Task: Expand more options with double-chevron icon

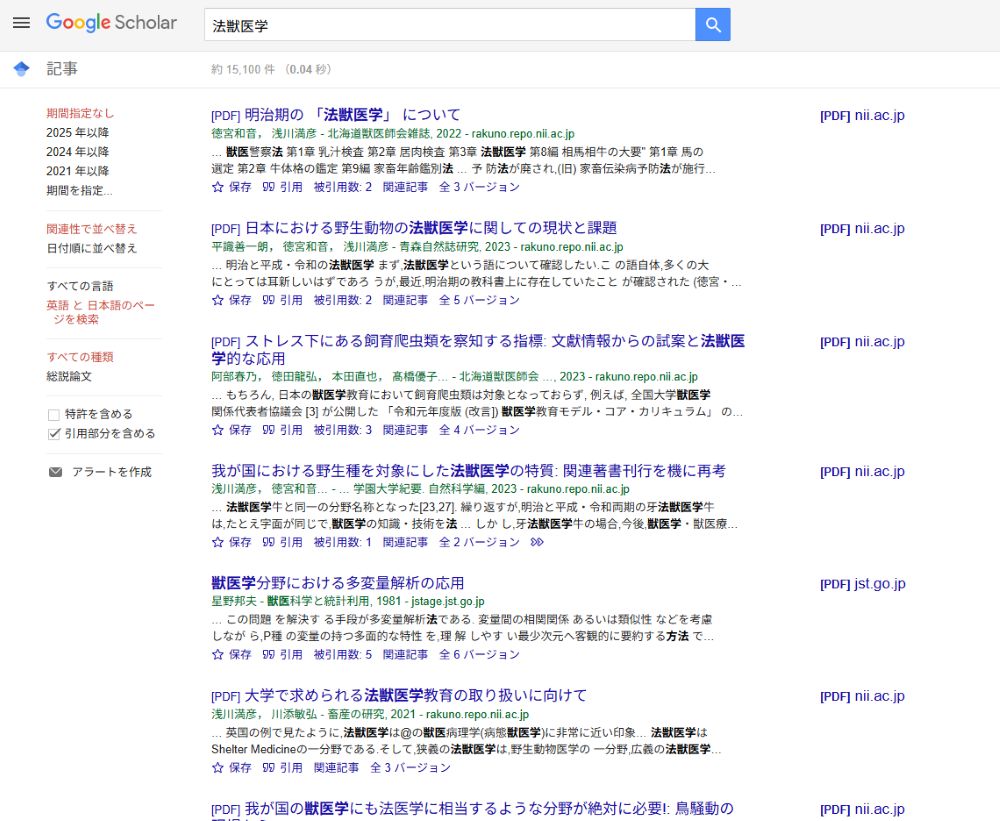Action: (537, 542)
